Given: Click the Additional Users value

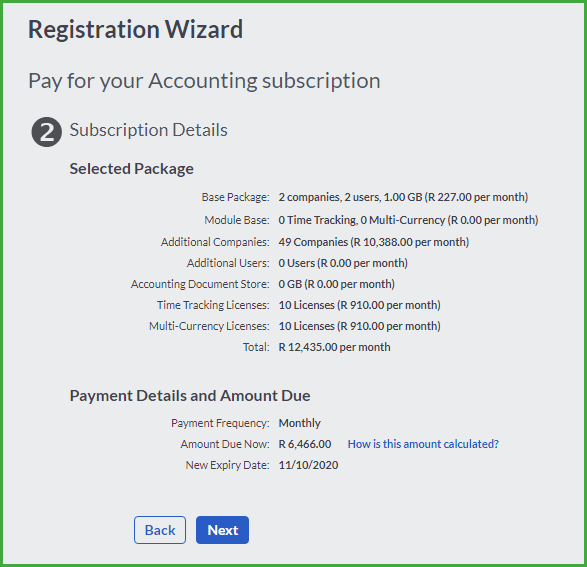Looking at the screenshot, I should pyautogui.click(x=343, y=263).
